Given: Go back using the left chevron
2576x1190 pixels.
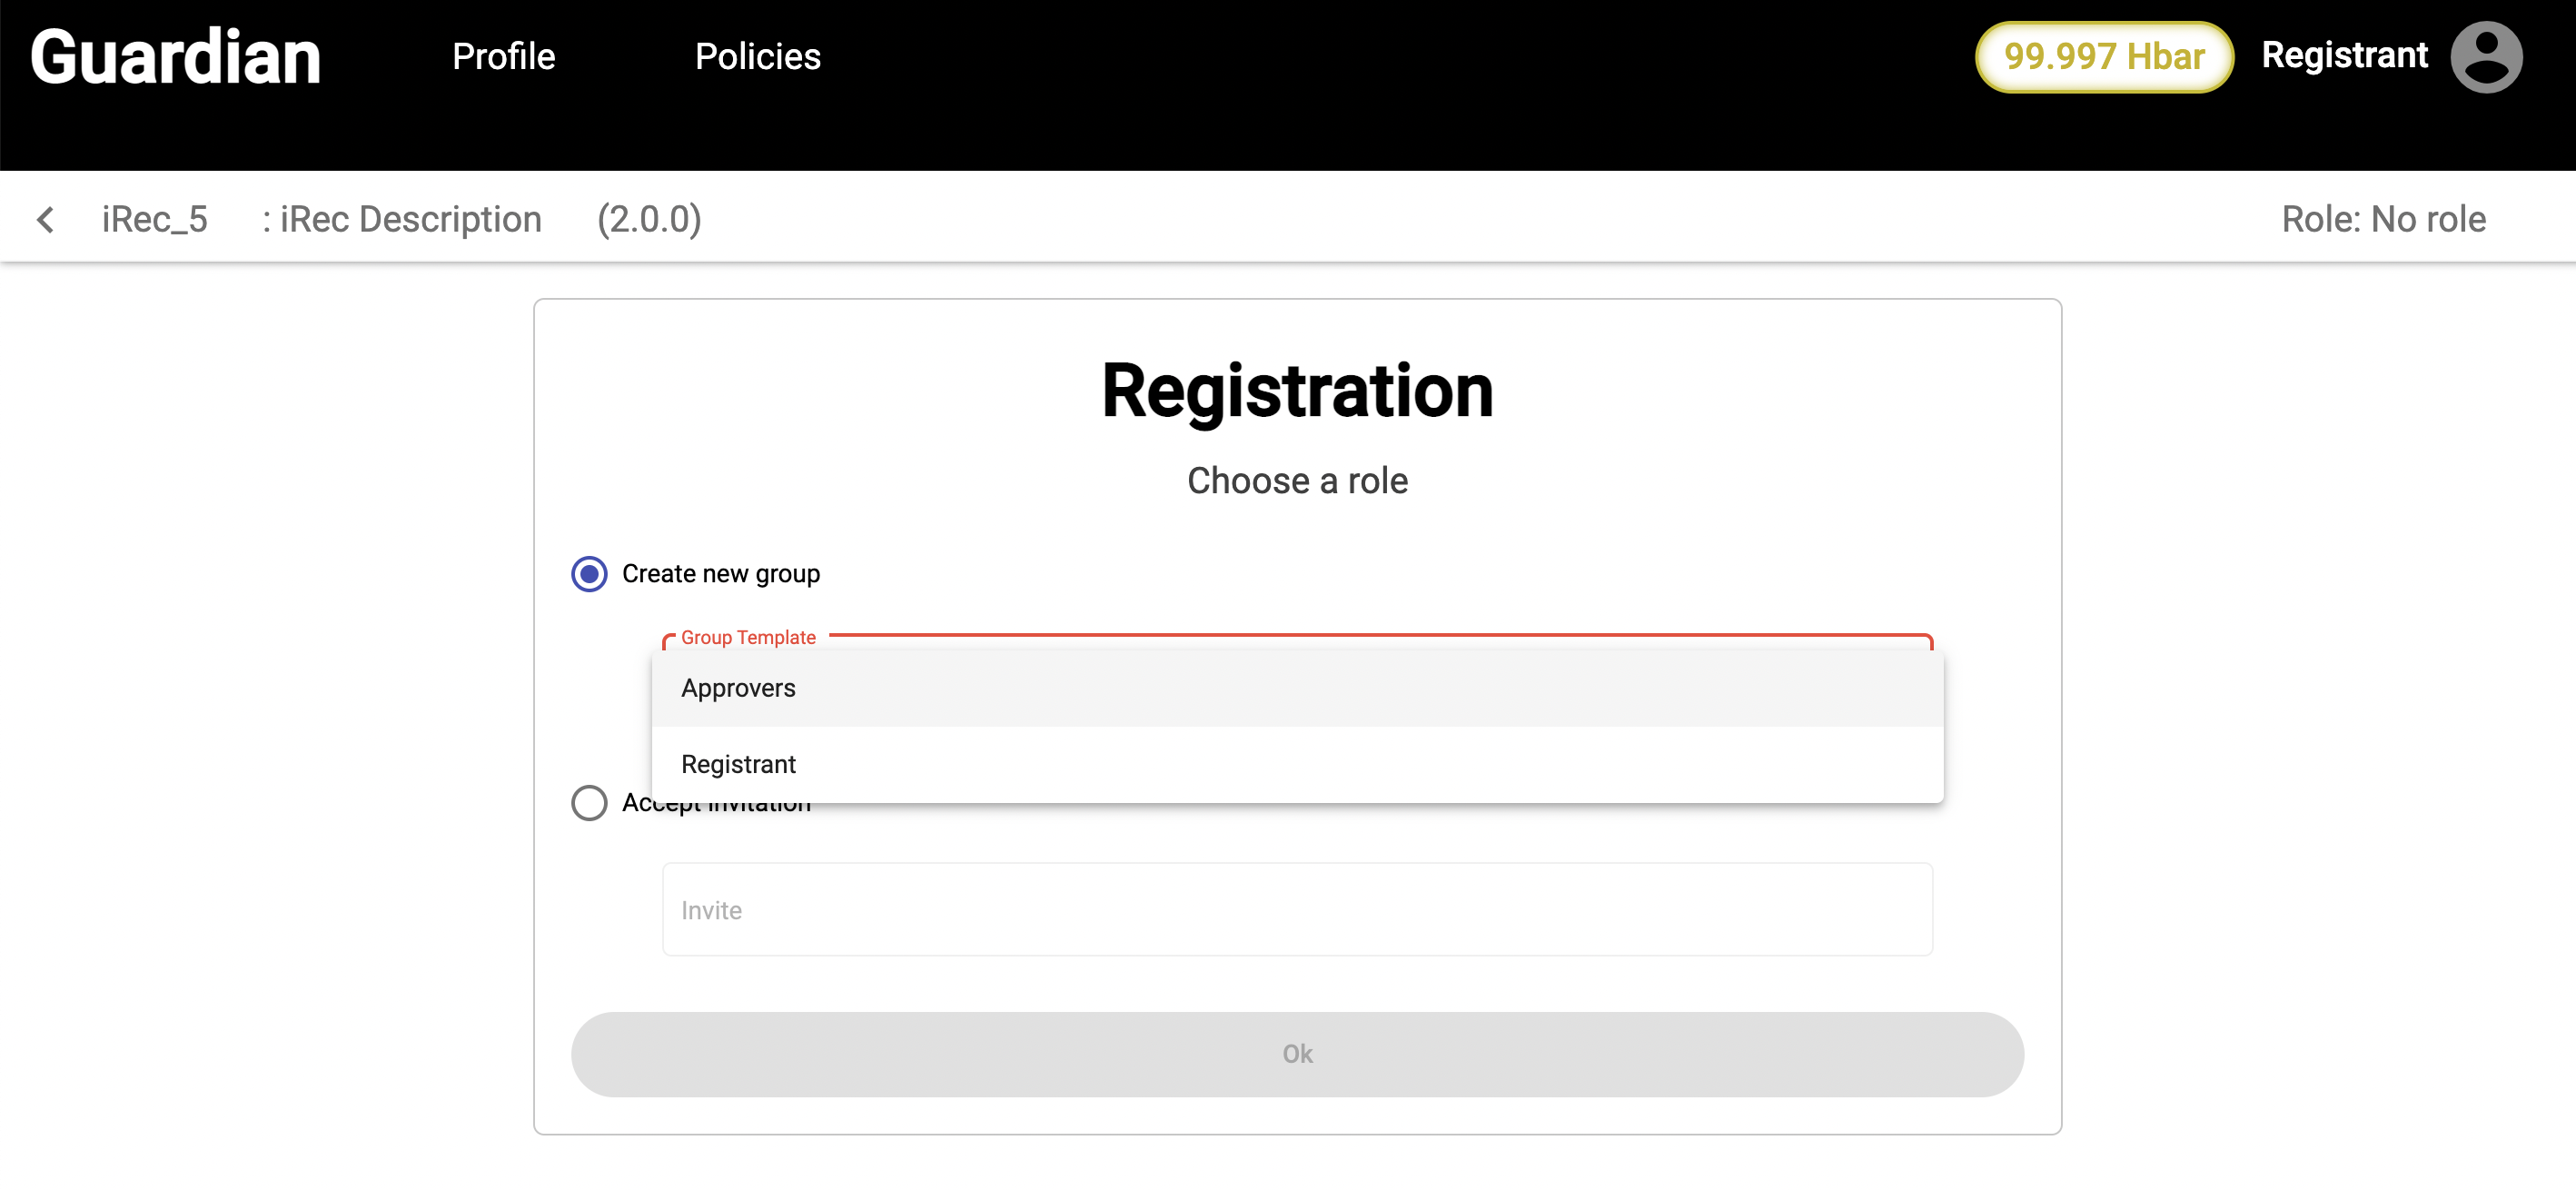Looking at the screenshot, I should pos(46,220).
